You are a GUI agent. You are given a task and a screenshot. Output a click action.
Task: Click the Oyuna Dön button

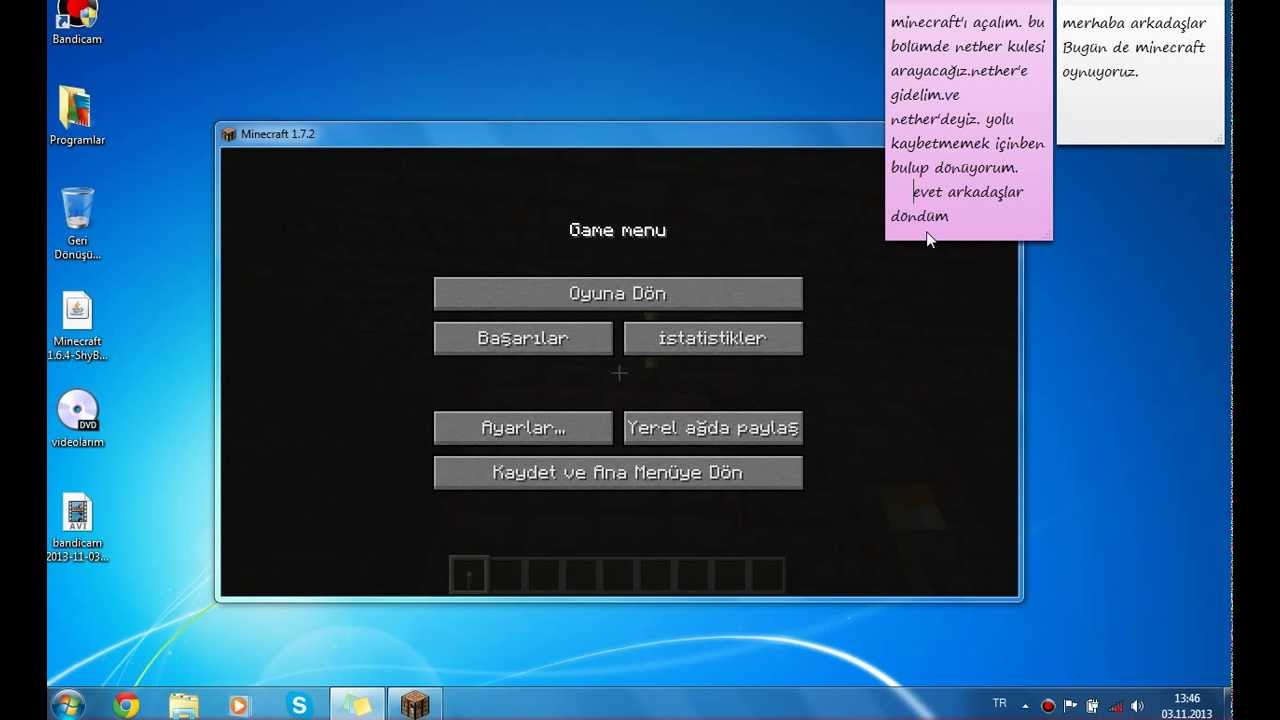pyautogui.click(x=618, y=294)
